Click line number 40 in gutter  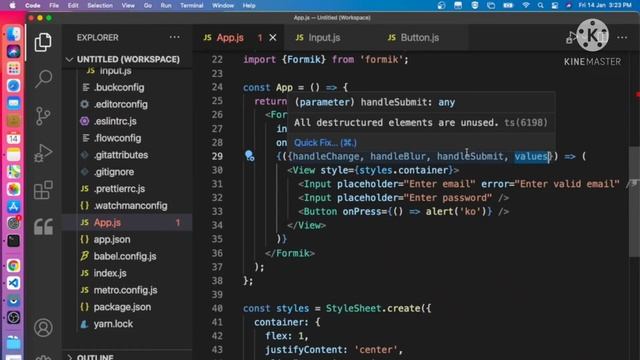pos(217,308)
